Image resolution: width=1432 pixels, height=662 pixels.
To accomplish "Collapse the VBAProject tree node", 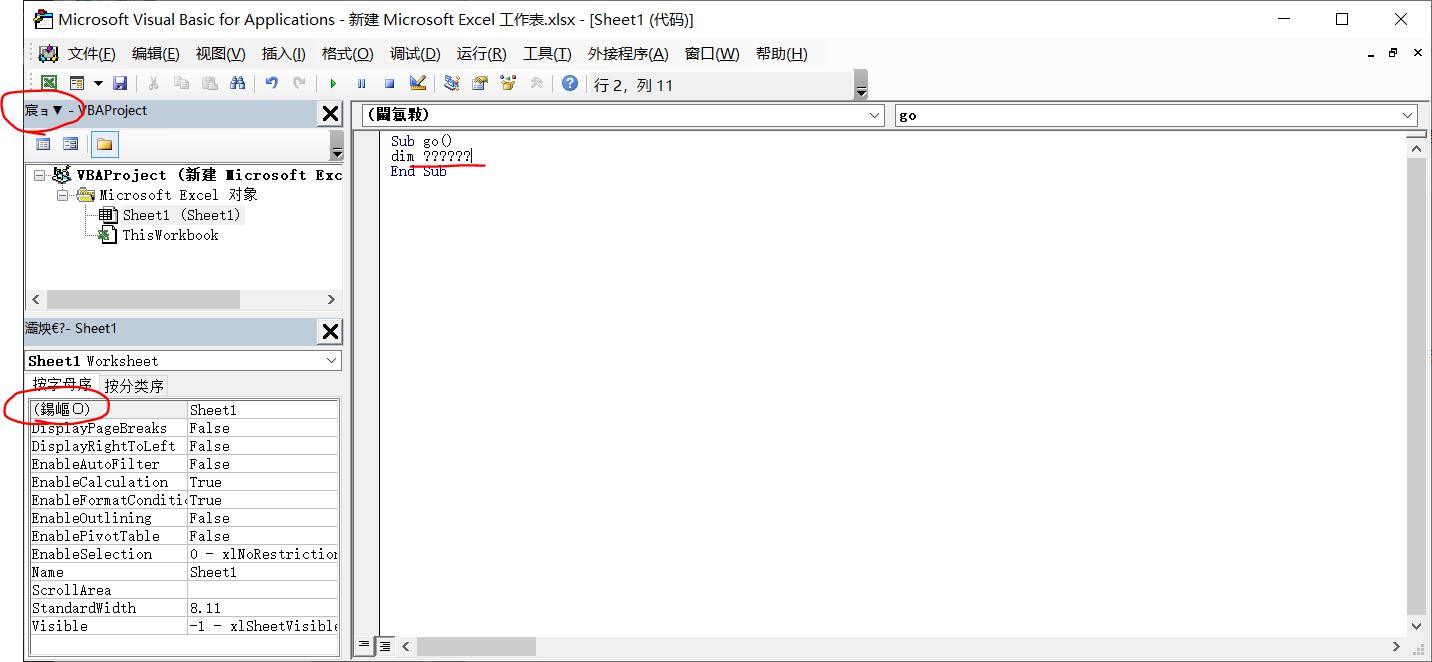I will point(39,175).
